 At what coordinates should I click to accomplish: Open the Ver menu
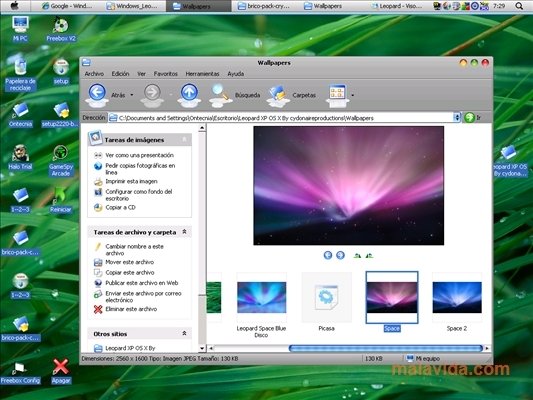[141, 74]
